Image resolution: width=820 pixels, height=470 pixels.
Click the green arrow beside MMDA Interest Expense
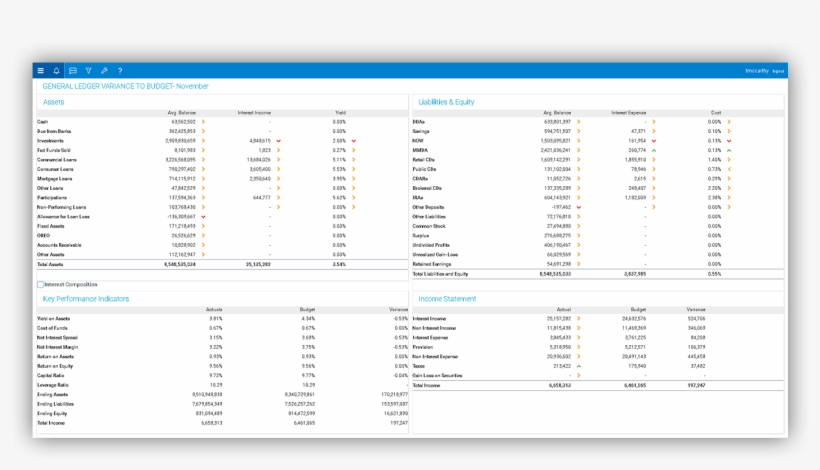point(654,150)
